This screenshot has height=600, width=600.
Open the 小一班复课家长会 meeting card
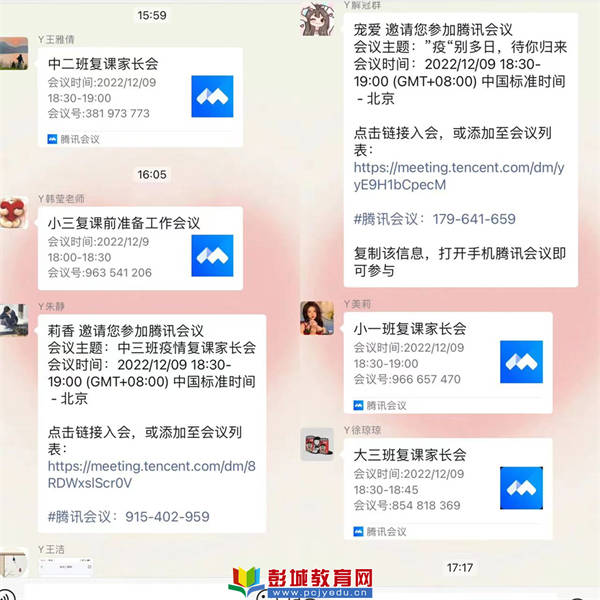pyautogui.click(x=448, y=363)
